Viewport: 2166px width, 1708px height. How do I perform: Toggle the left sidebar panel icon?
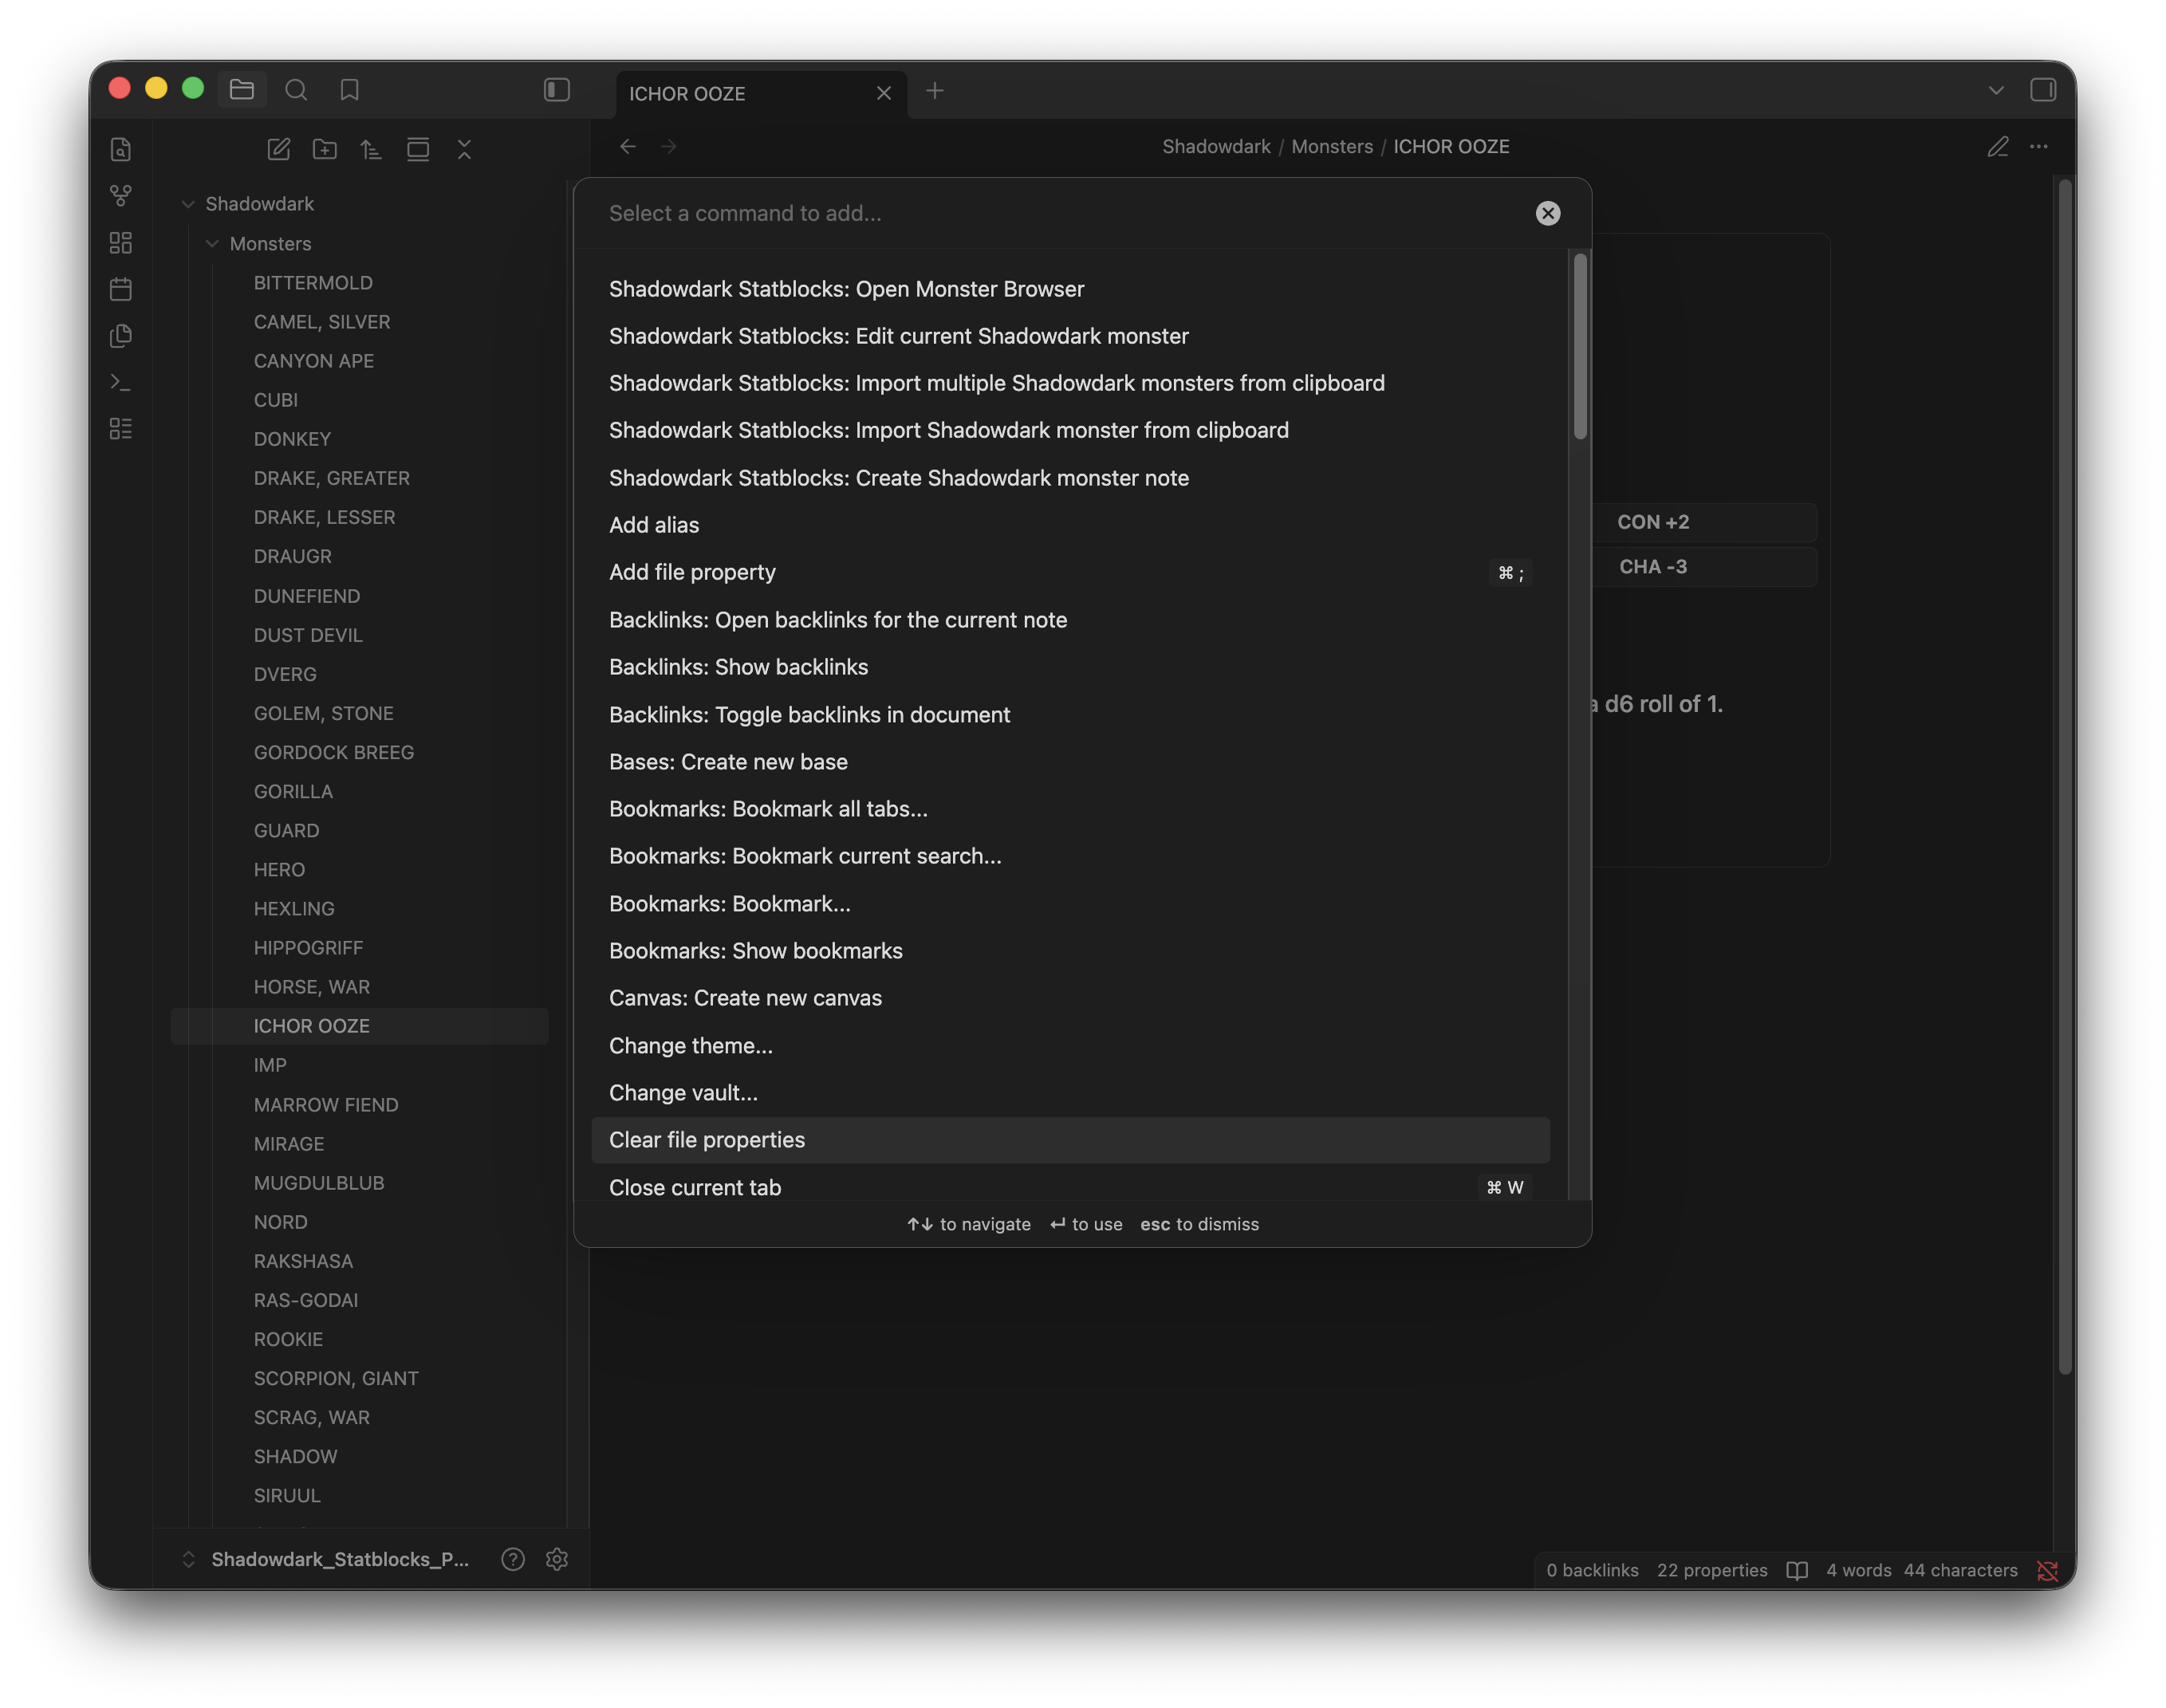tap(557, 89)
